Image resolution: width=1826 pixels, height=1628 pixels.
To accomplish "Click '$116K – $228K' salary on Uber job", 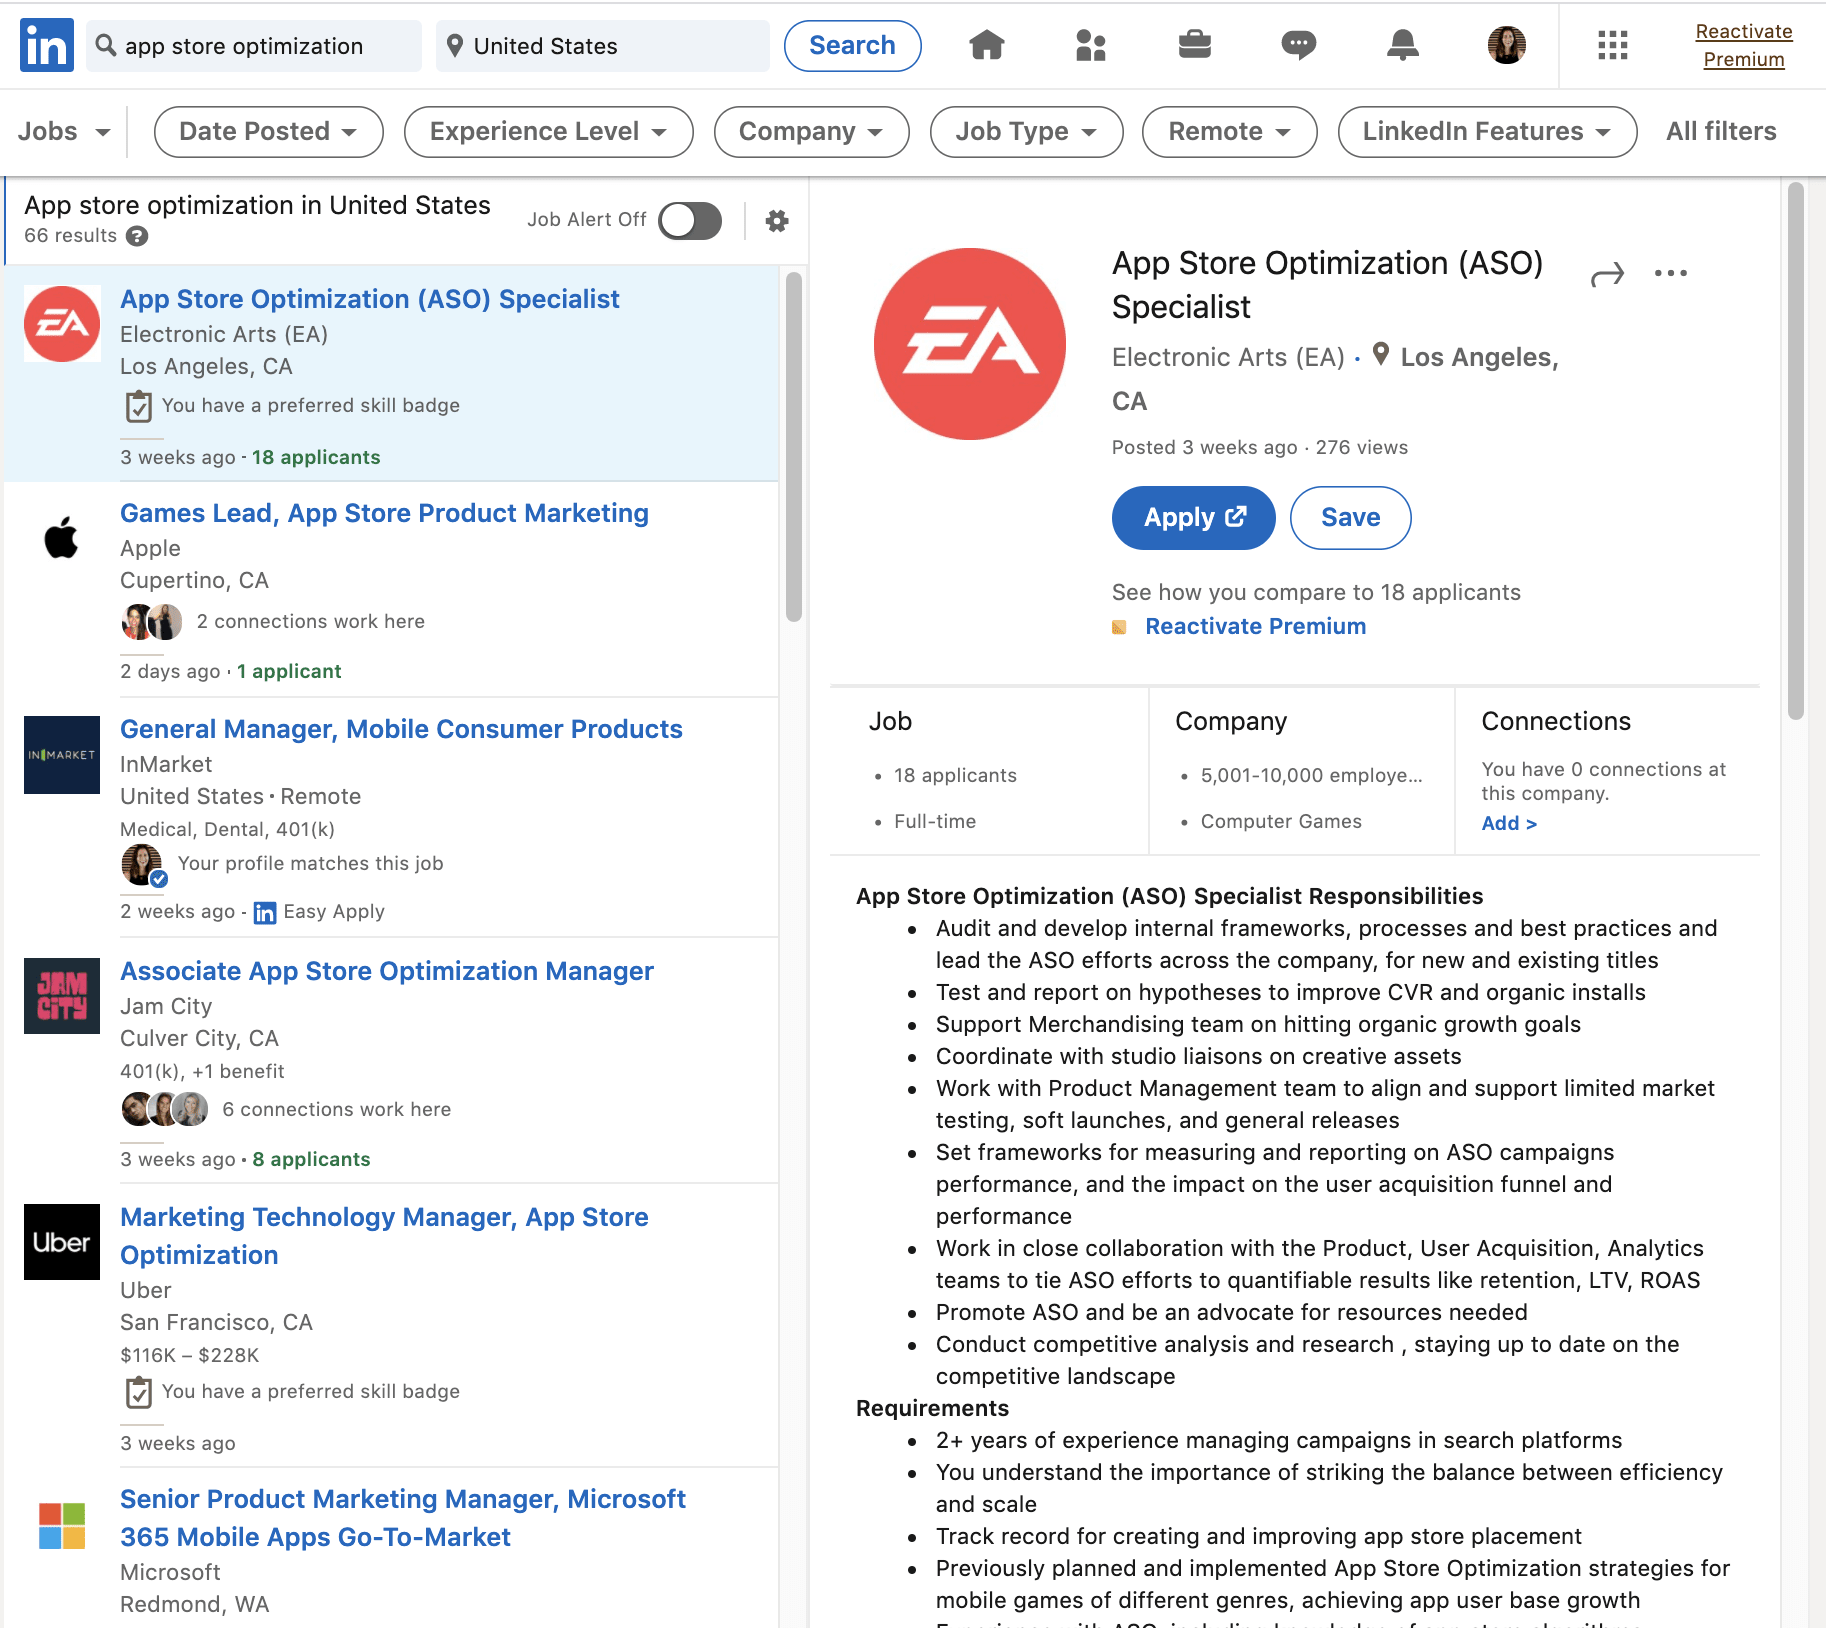I will pyautogui.click(x=190, y=1356).
